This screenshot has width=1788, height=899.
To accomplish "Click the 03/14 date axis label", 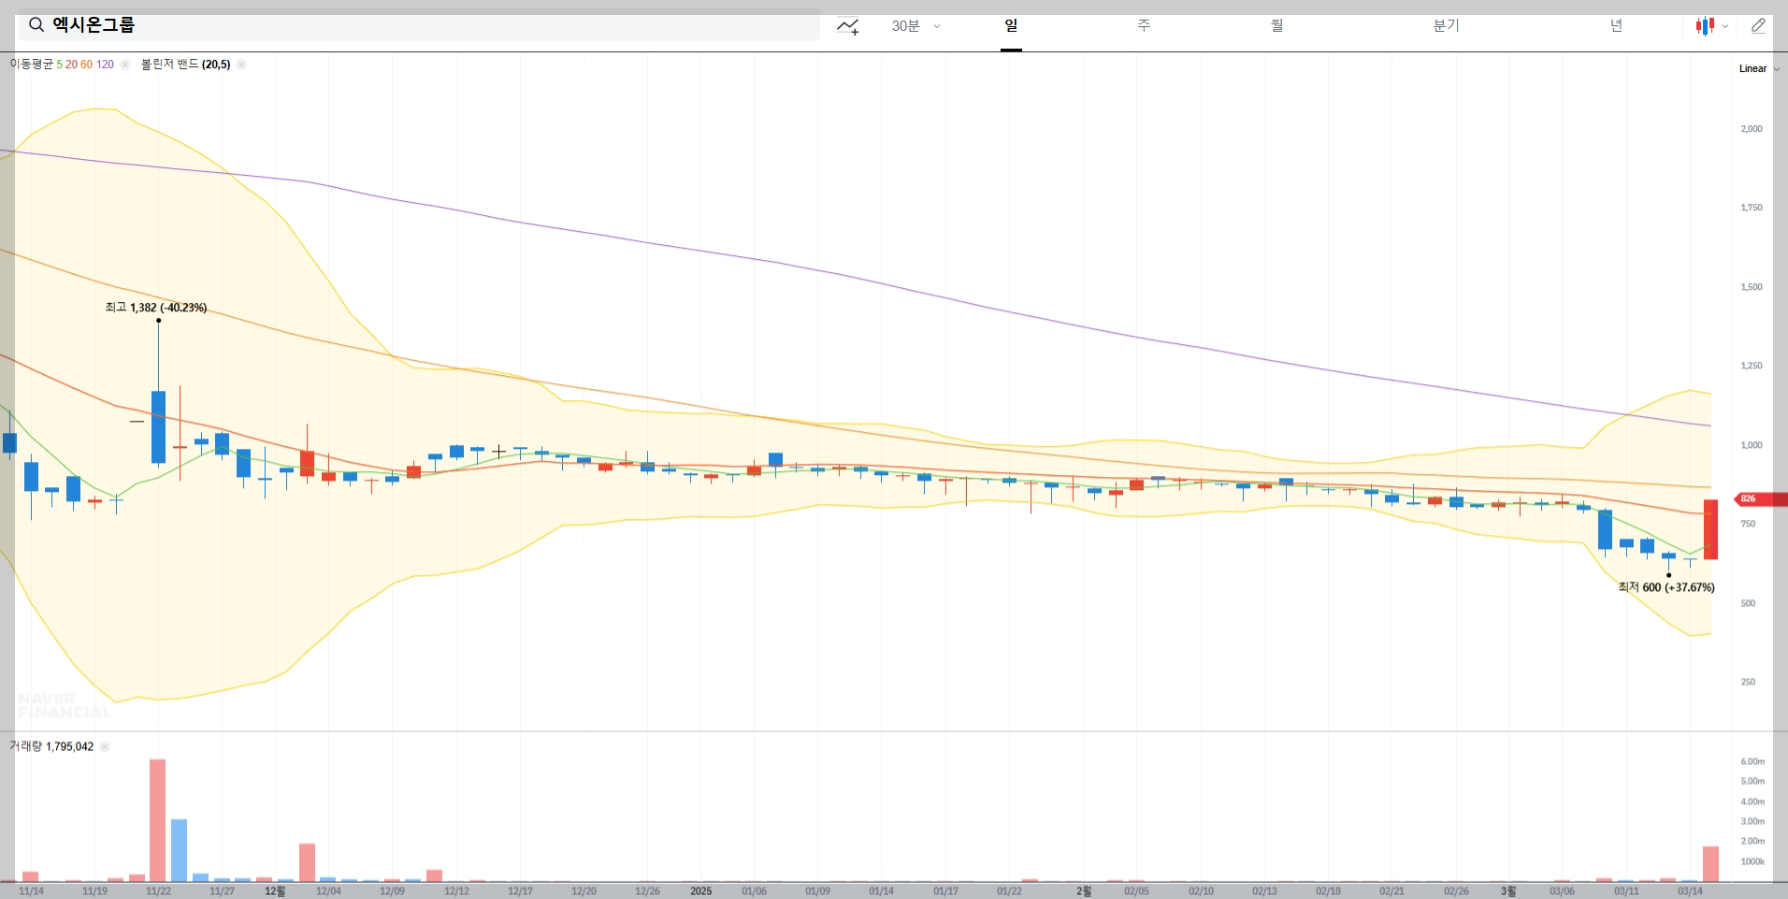I will (1690, 891).
